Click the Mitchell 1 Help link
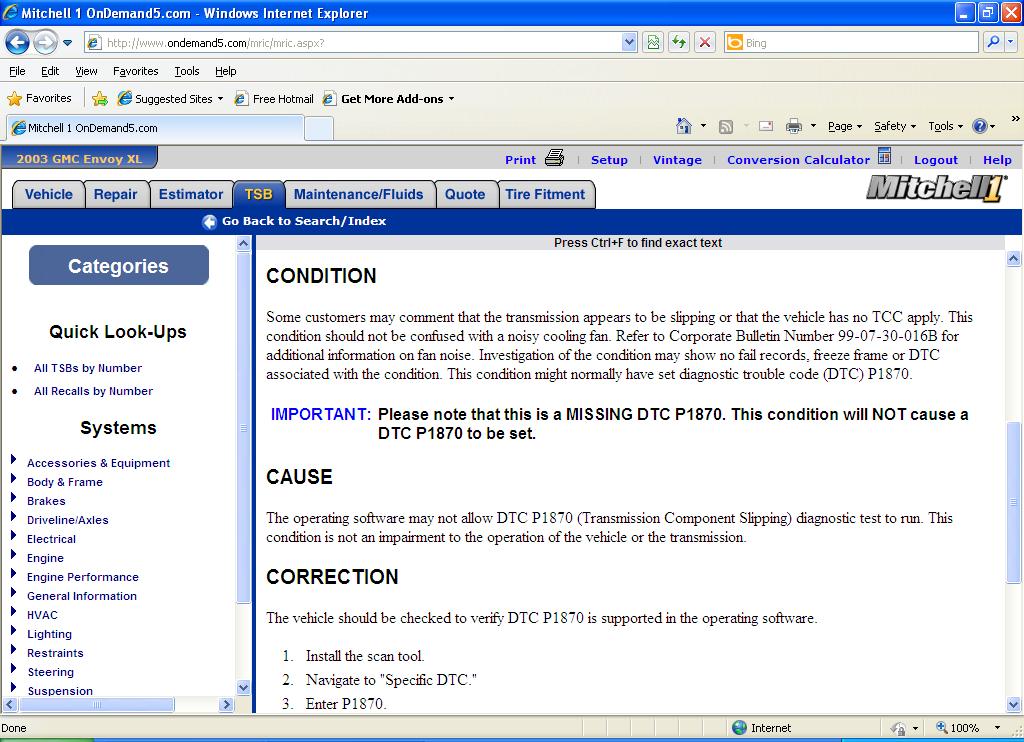The image size is (1024, 742). coord(997,160)
